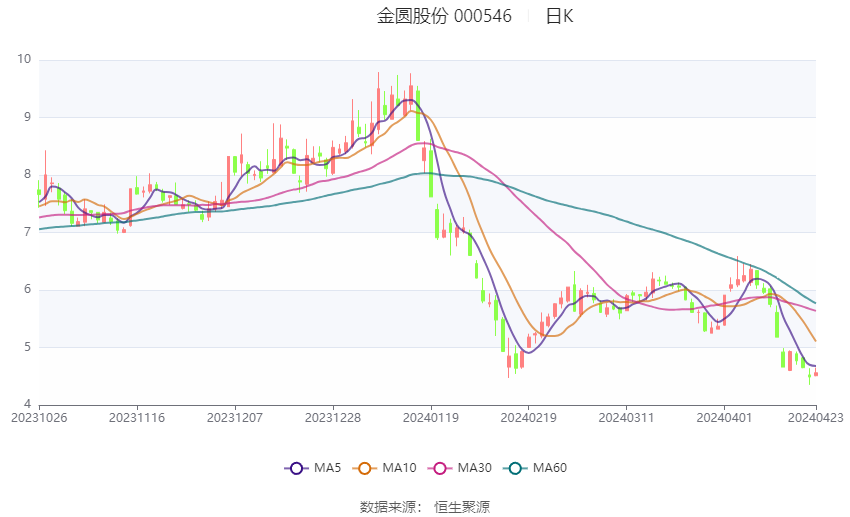The width and height of the screenshot is (850, 517).
Task: Toggle the MA10 legend line
Action: [x=385, y=468]
